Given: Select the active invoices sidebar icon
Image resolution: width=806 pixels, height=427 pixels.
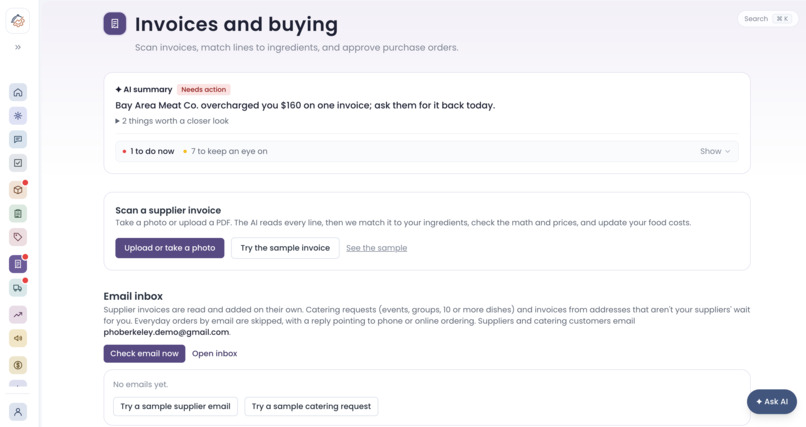Looking at the screenshot, I should (18, 264).
